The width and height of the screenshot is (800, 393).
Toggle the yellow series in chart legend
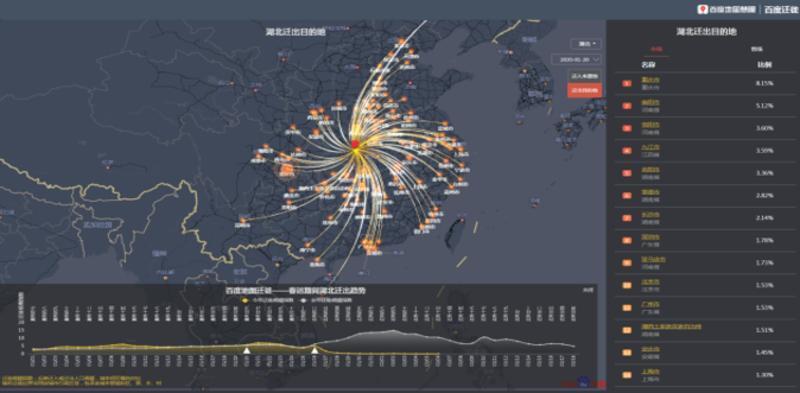(269, 300)
